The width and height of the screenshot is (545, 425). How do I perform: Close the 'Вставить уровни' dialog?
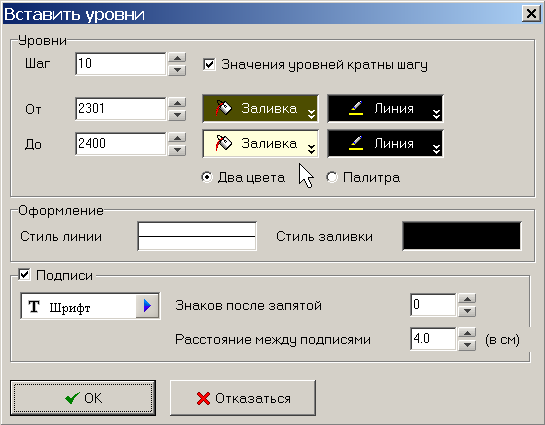[531, 14]
